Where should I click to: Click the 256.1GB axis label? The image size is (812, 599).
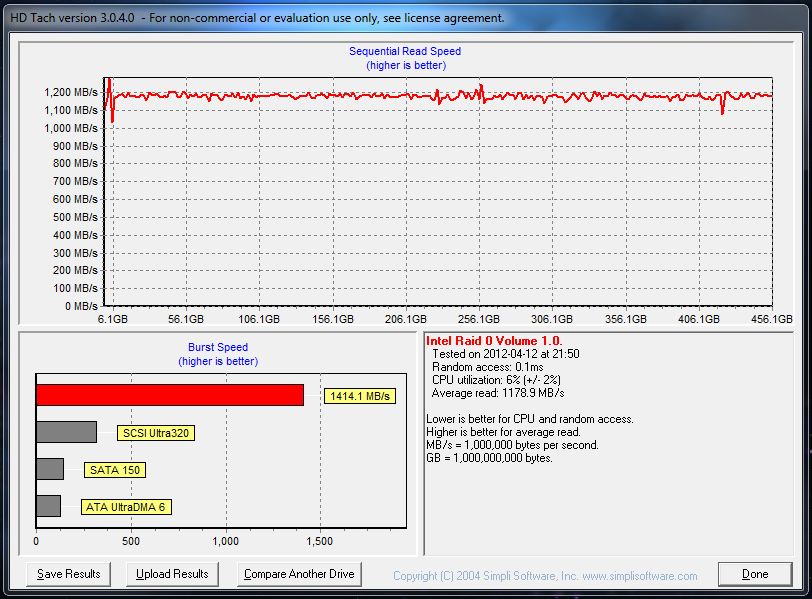478,319
